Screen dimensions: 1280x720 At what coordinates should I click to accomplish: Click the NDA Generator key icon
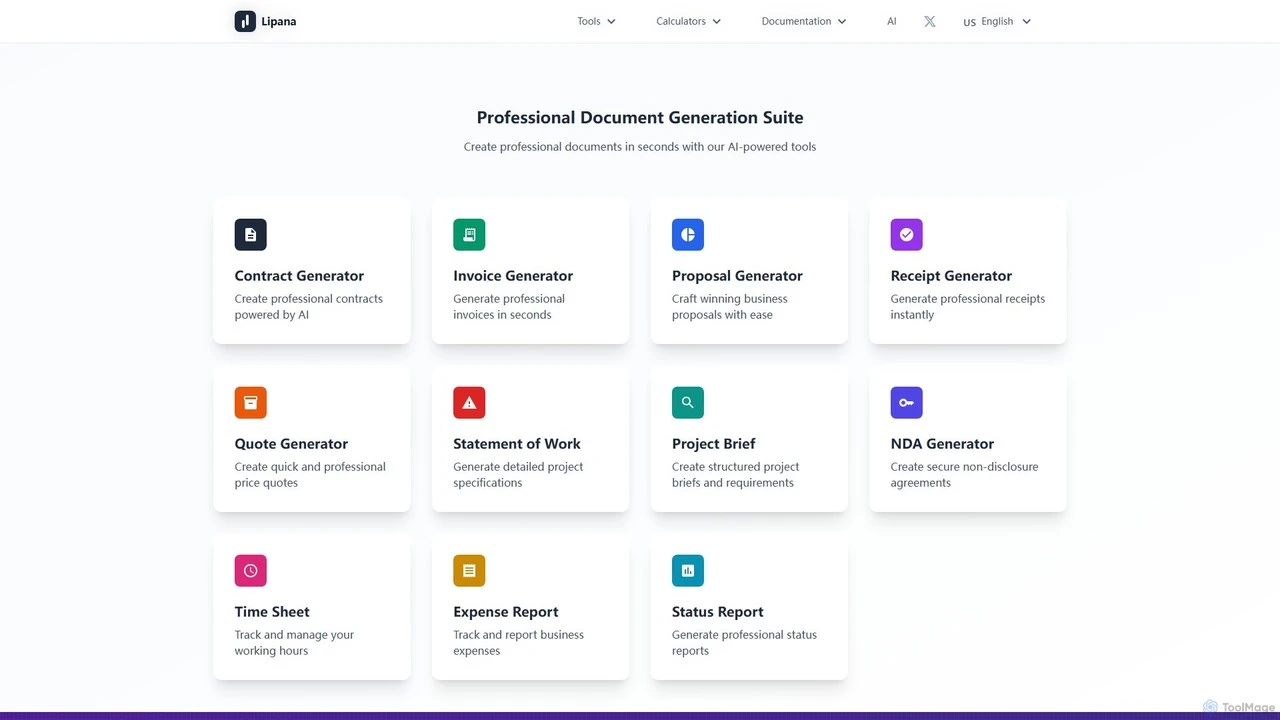point(907,403)
